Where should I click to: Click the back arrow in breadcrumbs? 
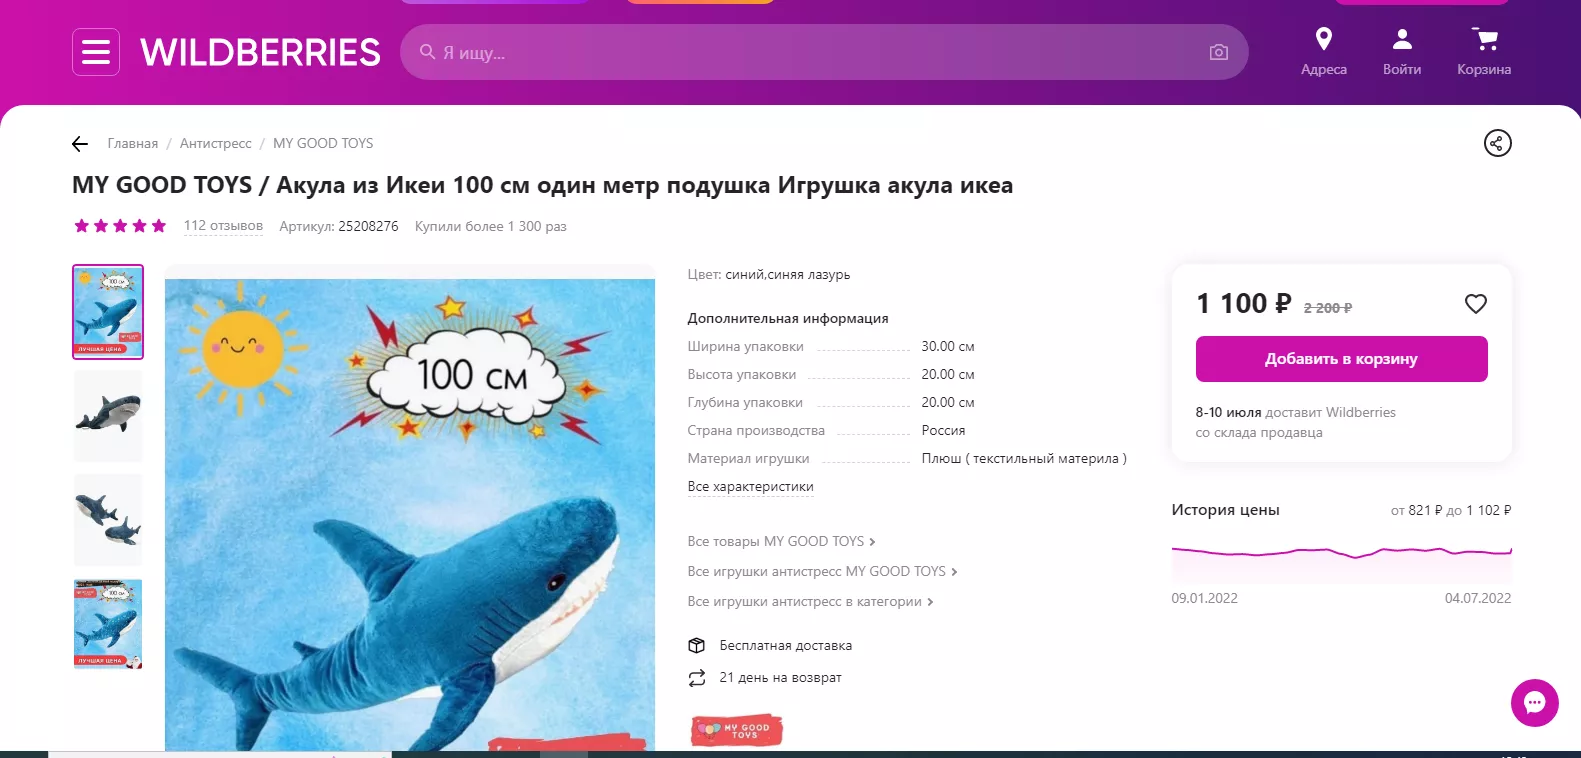(80, 144)
